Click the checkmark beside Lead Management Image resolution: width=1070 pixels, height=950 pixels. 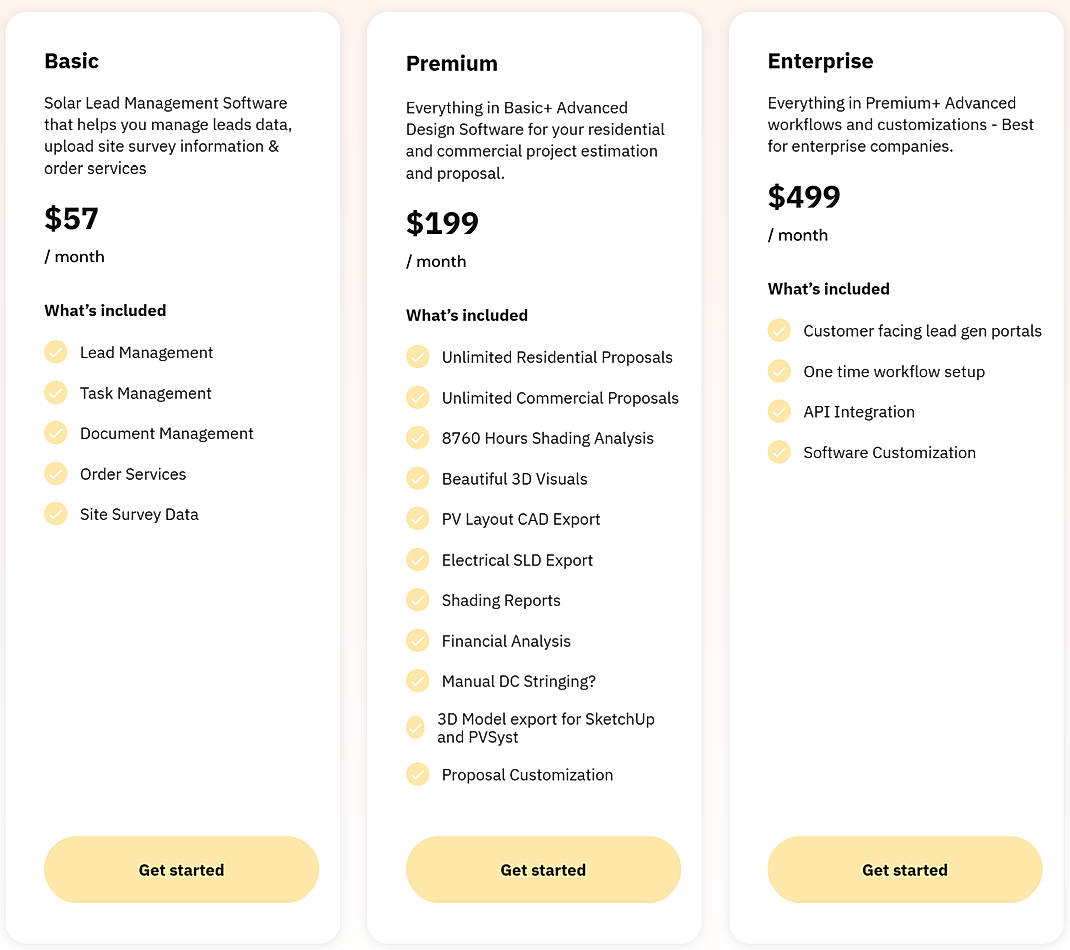56,352
